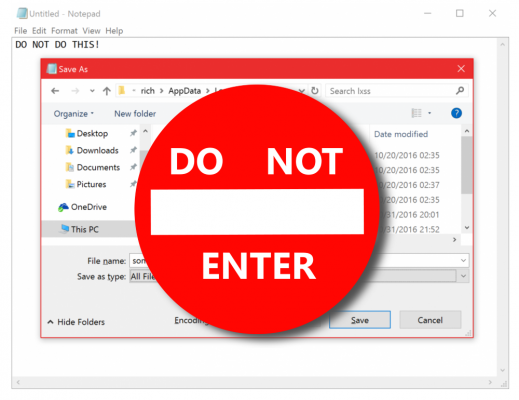
Task: Click the rich breadcrumb segment
Action: (x=147, y=91)
